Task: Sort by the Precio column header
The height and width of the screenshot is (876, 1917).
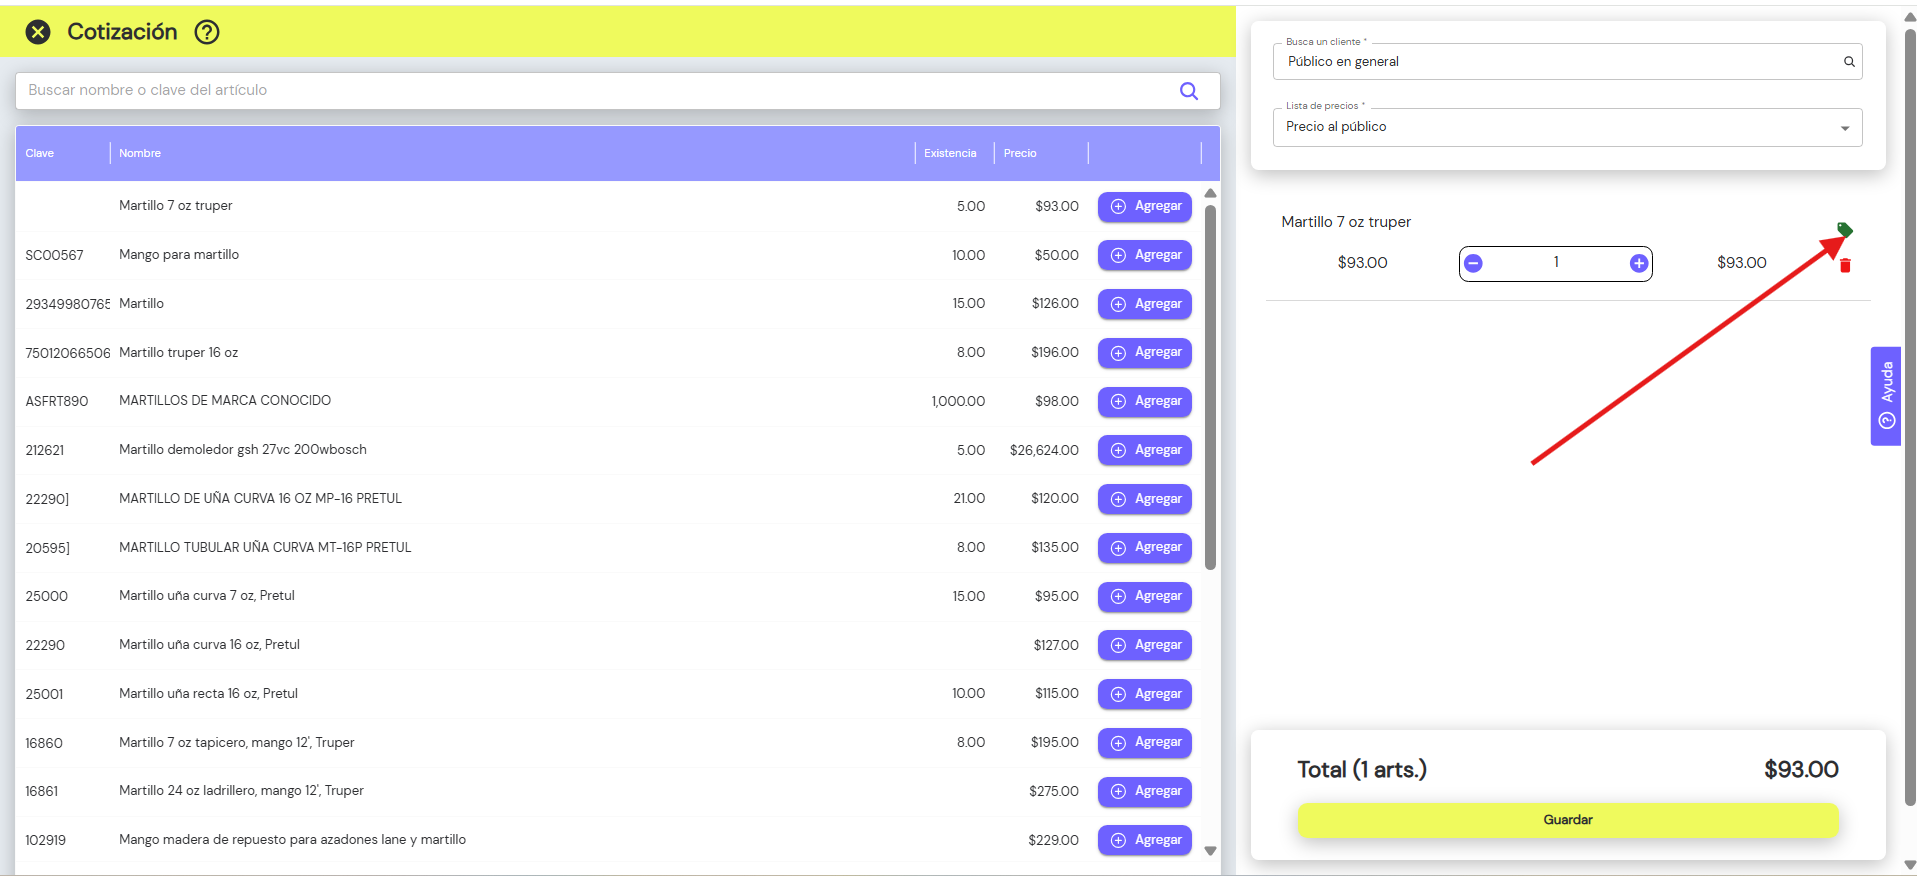Action: coord(1020,153)
